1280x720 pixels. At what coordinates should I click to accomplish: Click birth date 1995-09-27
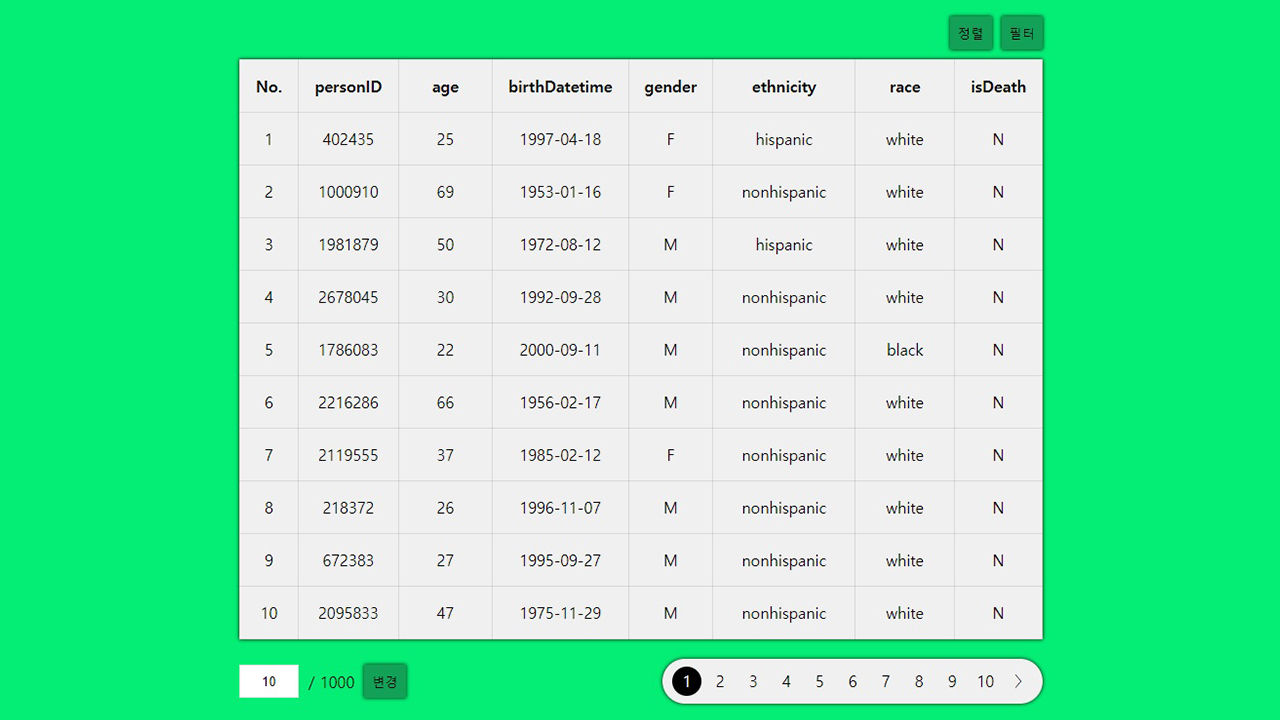pos(560,561)
